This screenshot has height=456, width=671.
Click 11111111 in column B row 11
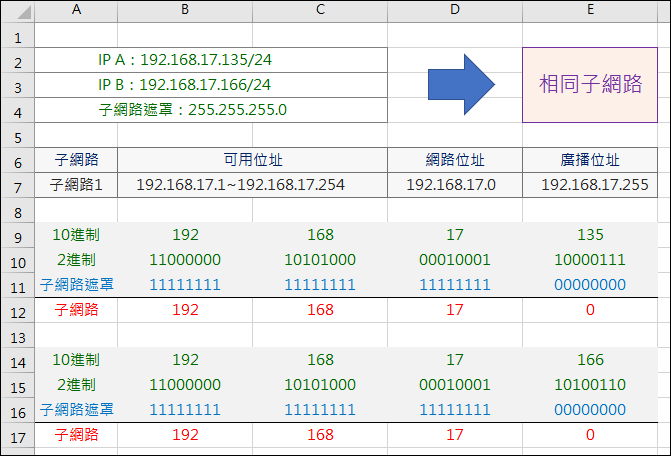185,285
